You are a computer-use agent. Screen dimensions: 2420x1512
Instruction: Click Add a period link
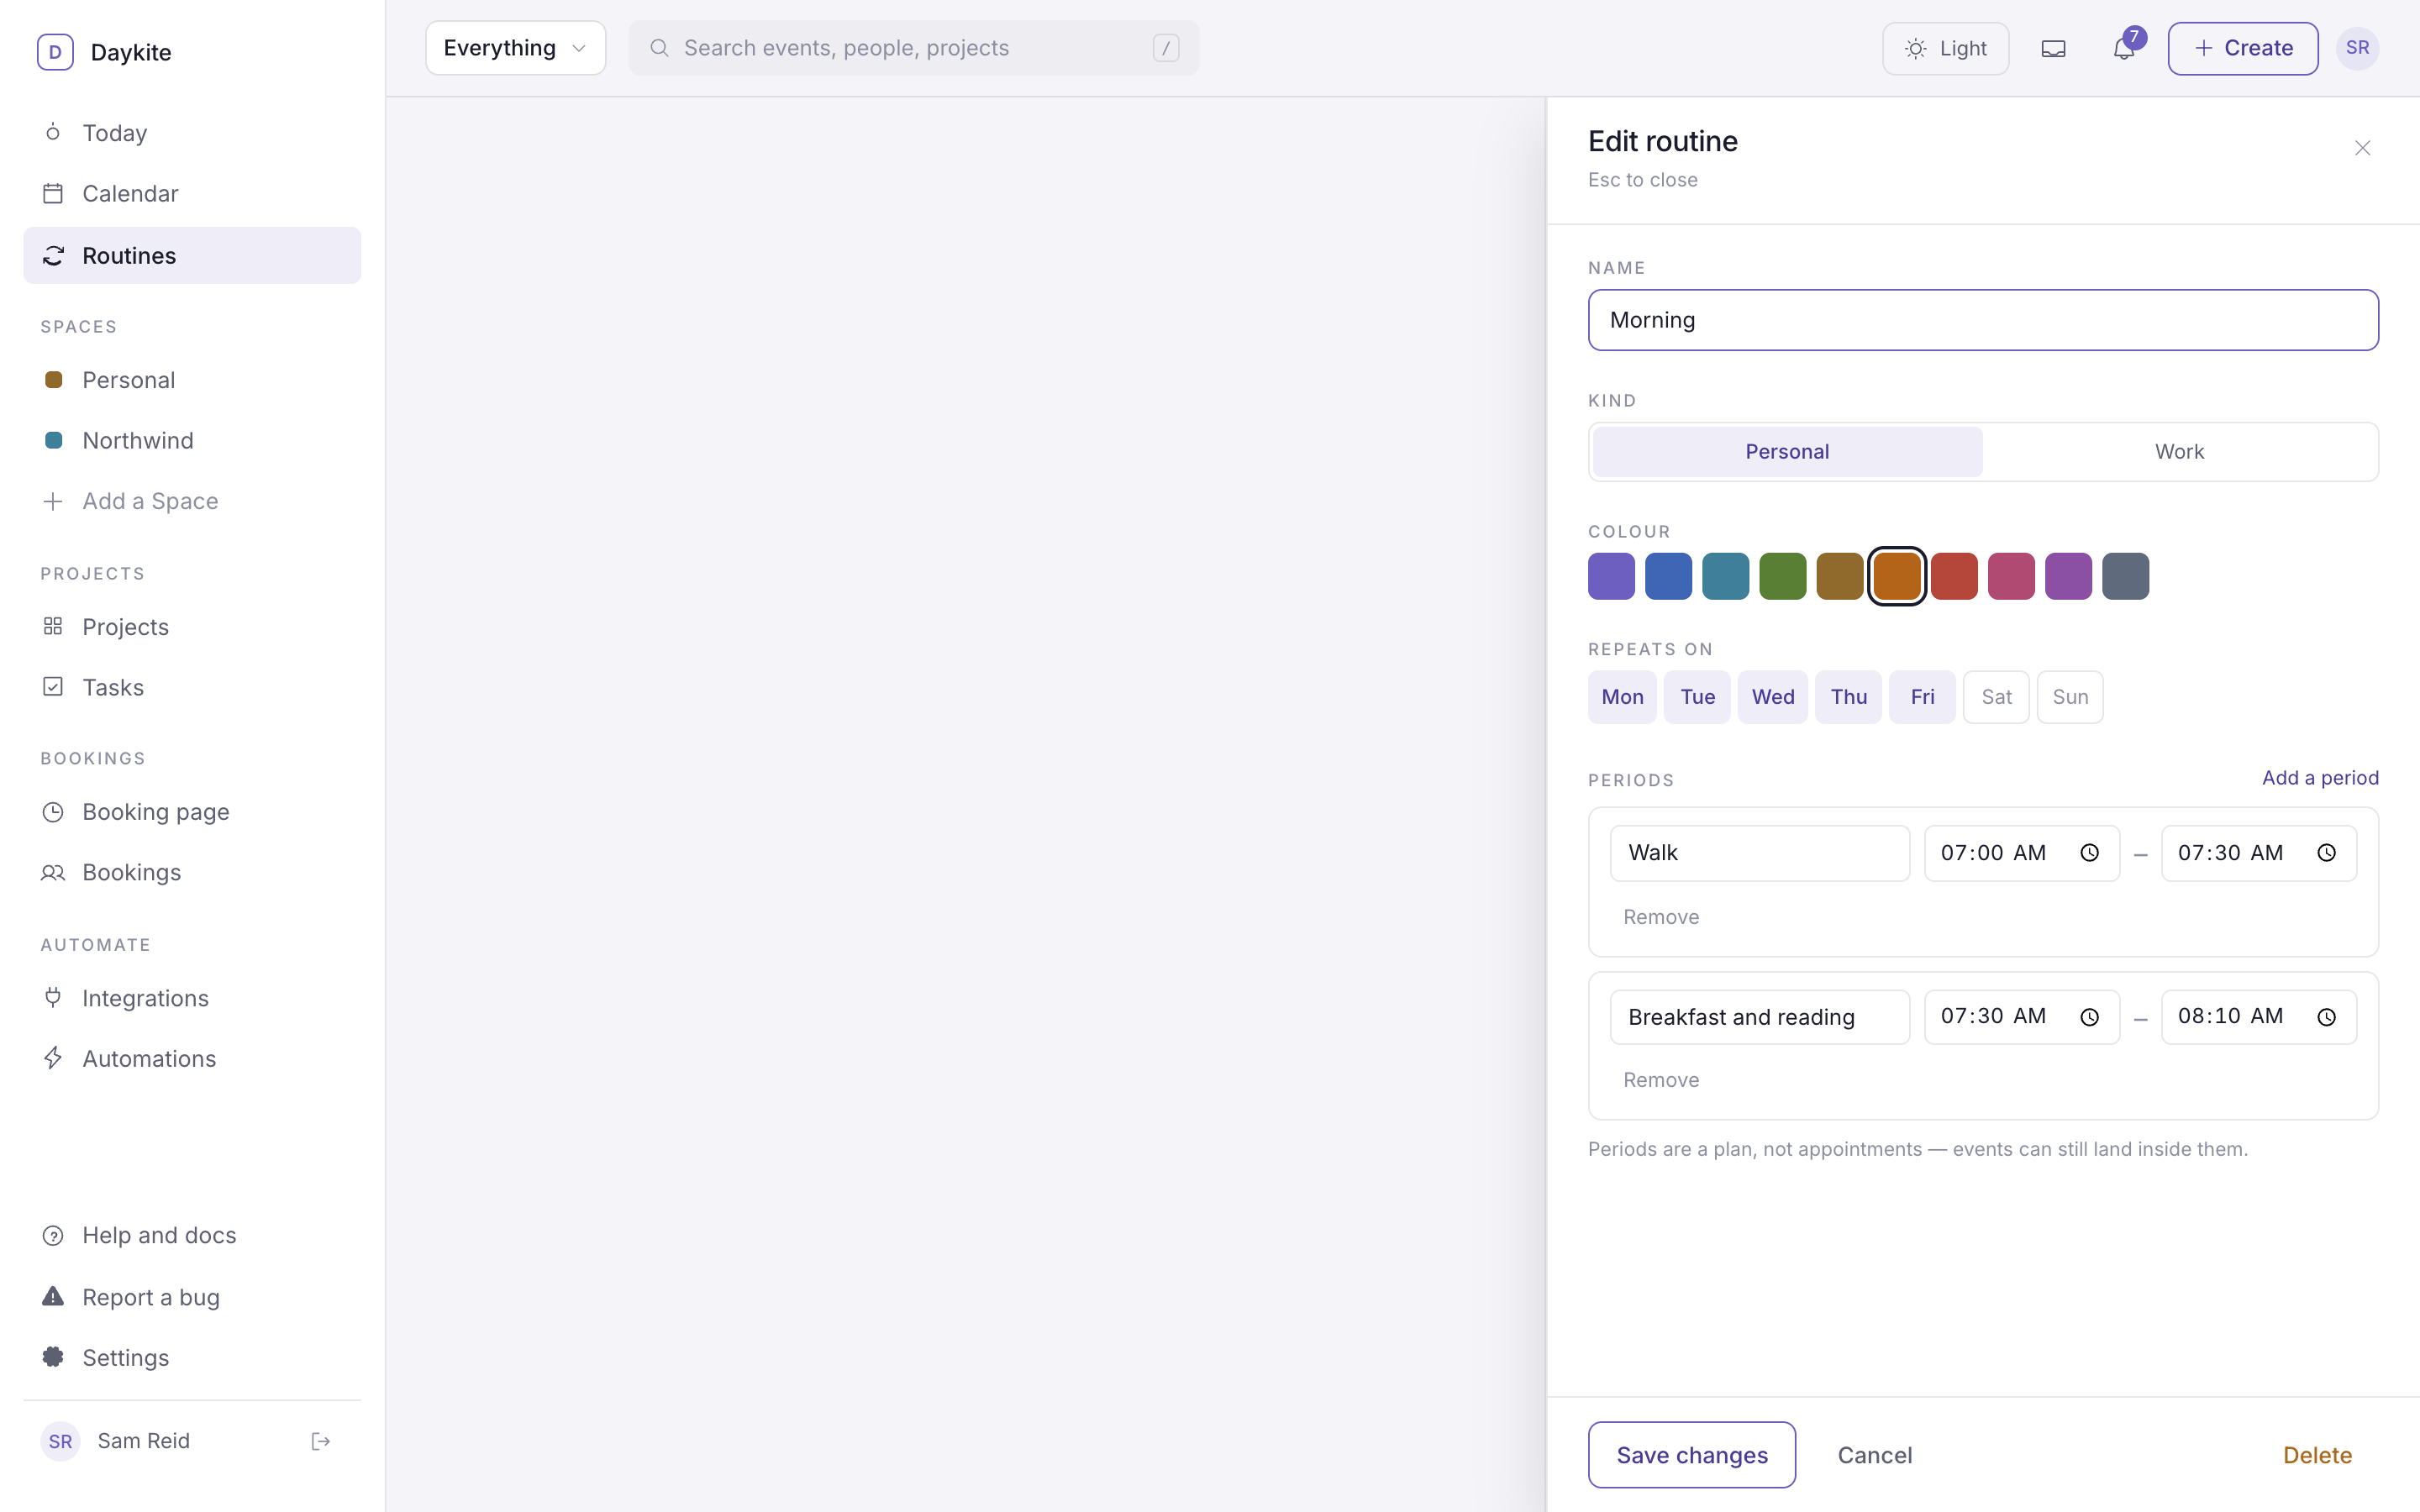2320,778
